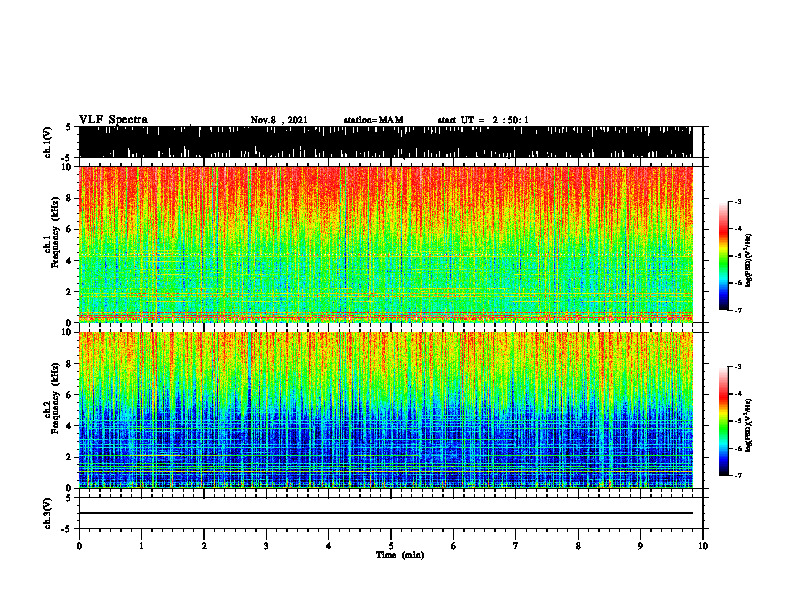The height and width of the screenshot is (612, 792).
Task: Select the date text "Nov.8 , 2021"
Action: (279, 120)
